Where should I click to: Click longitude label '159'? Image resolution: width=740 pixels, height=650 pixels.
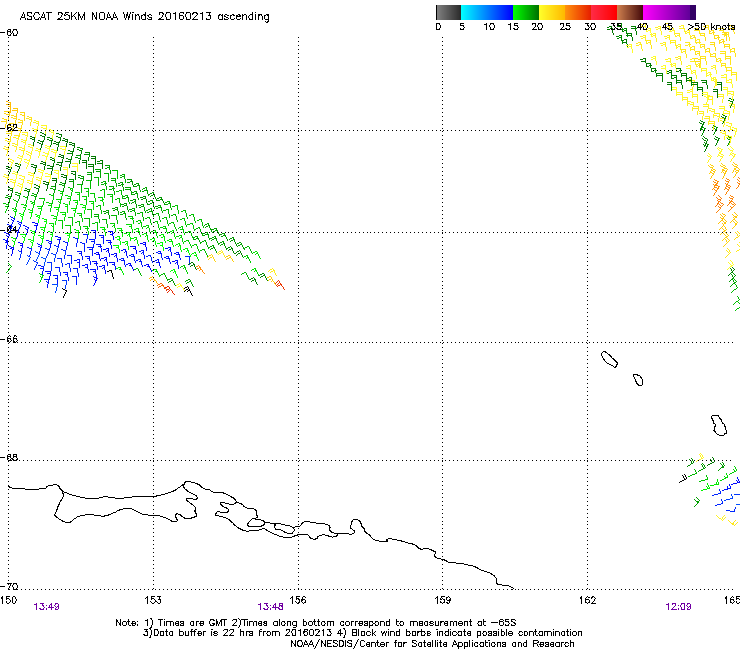[x=443, y=600]
